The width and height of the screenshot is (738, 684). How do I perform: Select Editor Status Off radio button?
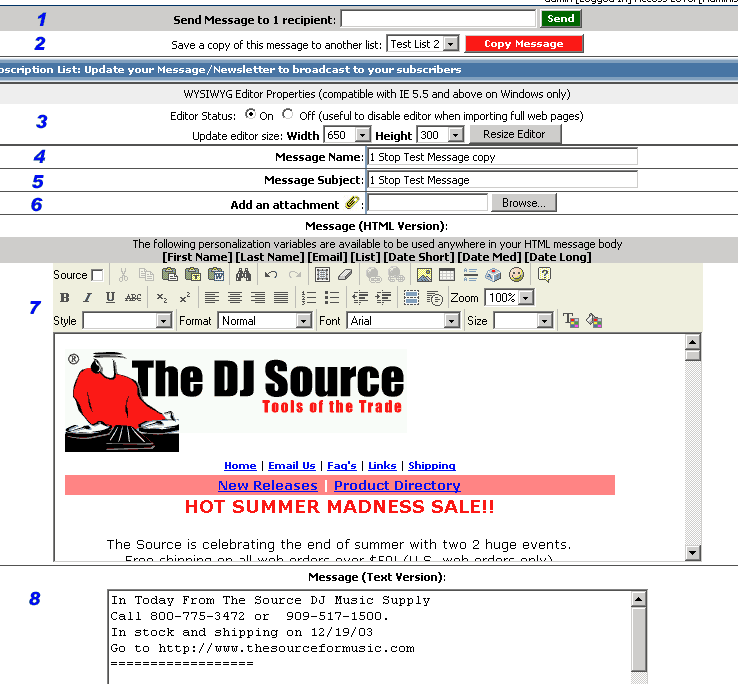tap(287, 114)
